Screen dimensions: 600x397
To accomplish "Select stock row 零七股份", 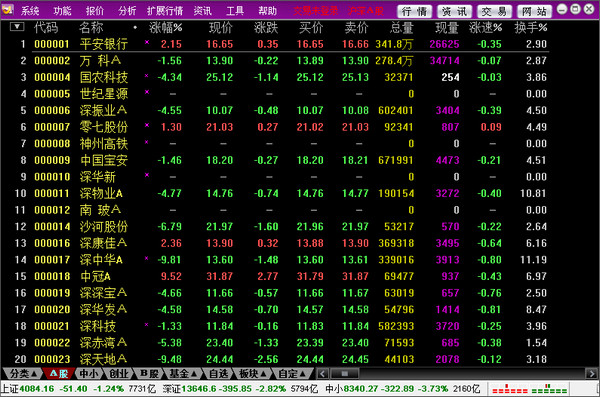I will tap(281, 127).
